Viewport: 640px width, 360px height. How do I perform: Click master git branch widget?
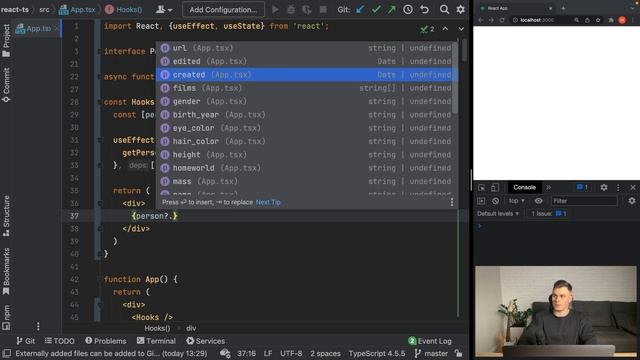[x=431, y=353]
